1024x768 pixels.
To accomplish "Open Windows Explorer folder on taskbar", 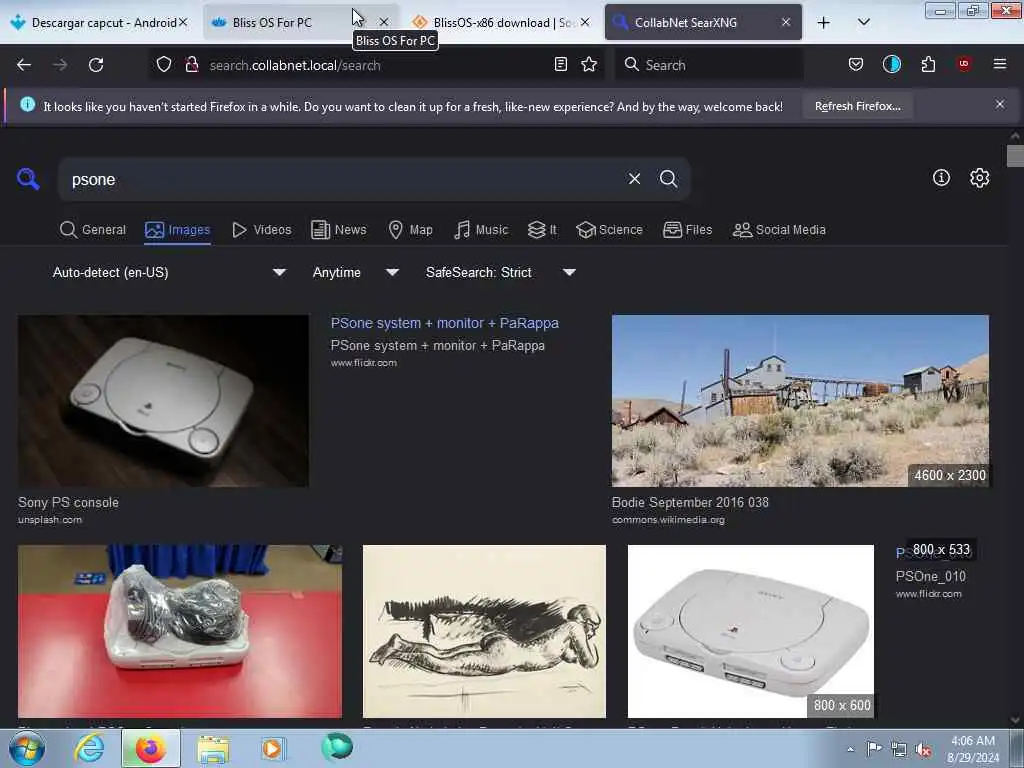I will click(213, 748).
